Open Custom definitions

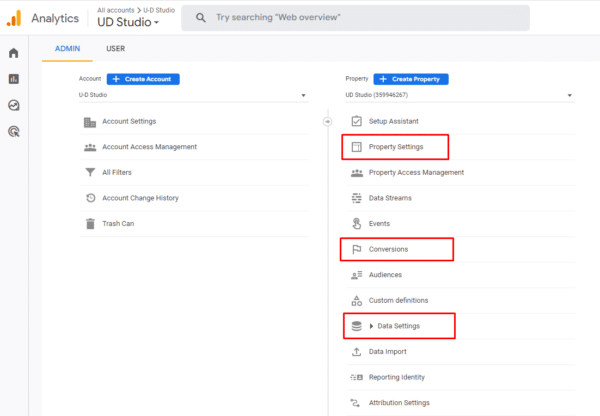398,300
